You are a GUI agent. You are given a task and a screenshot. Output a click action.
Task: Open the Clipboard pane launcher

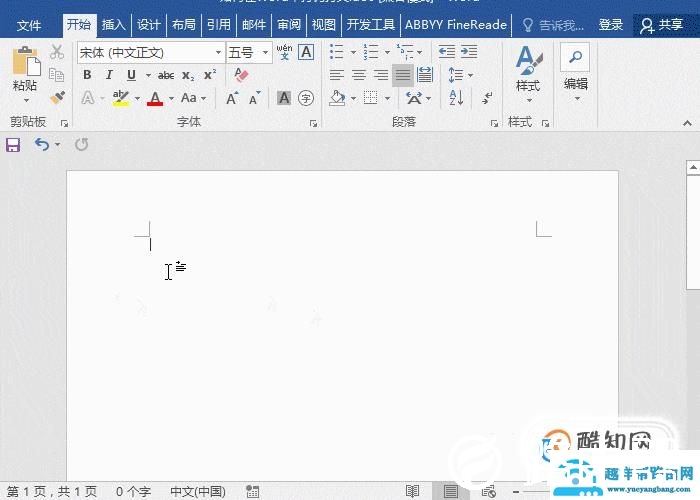coord(65,124)
